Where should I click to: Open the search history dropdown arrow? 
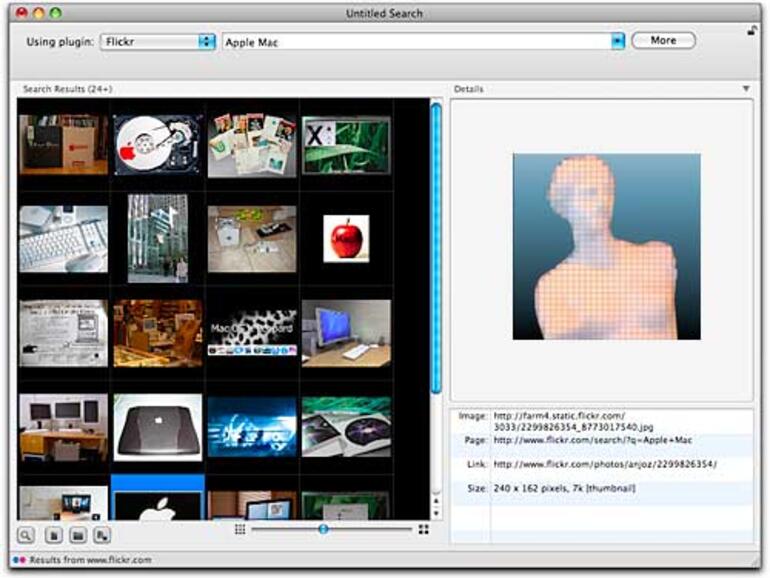pos(618,41)
